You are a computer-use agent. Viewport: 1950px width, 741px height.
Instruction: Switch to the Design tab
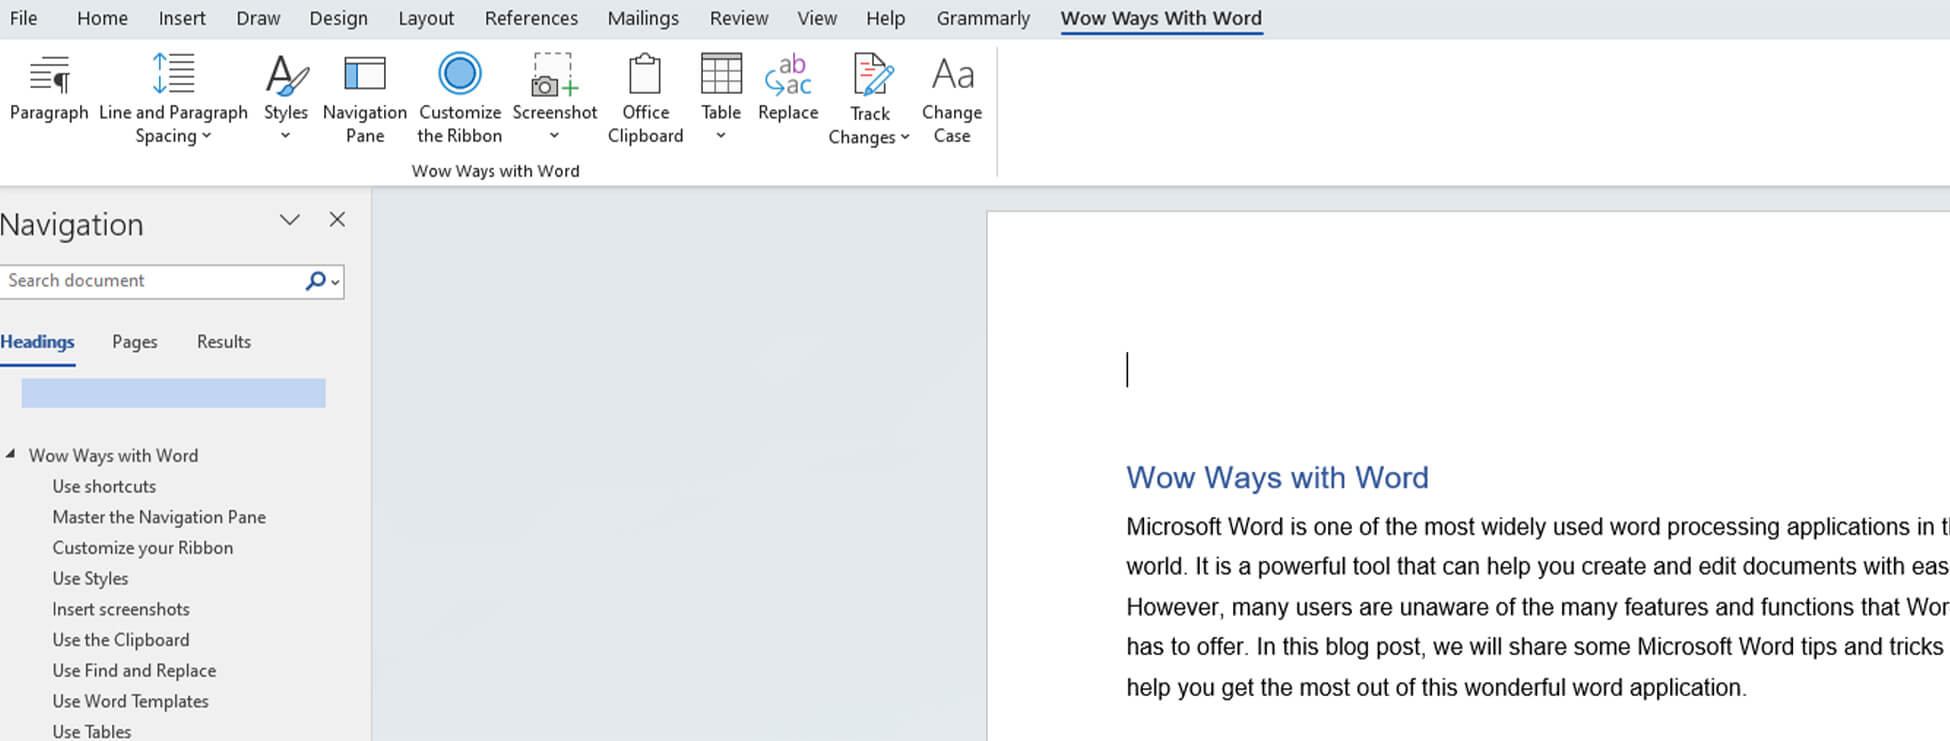point(338,18)
